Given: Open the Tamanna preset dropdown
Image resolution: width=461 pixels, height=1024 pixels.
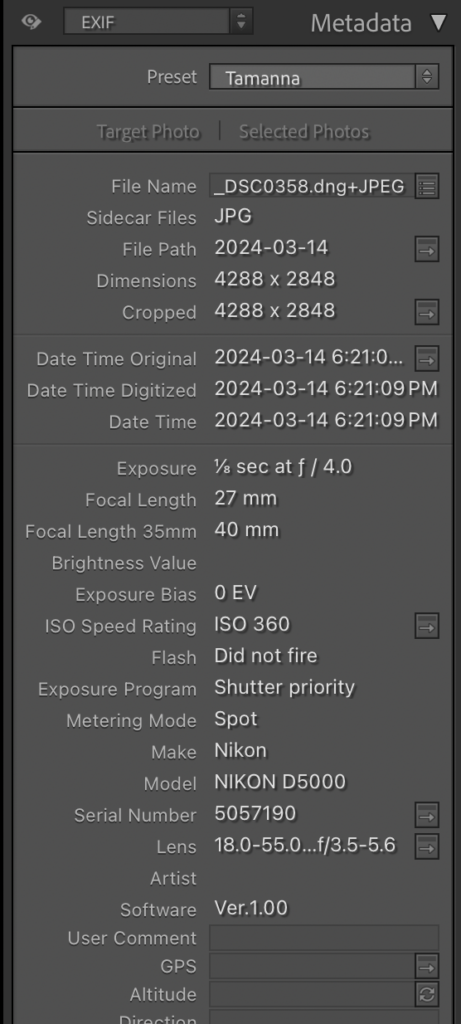Looking at the screenshot, I should [324, 77].
